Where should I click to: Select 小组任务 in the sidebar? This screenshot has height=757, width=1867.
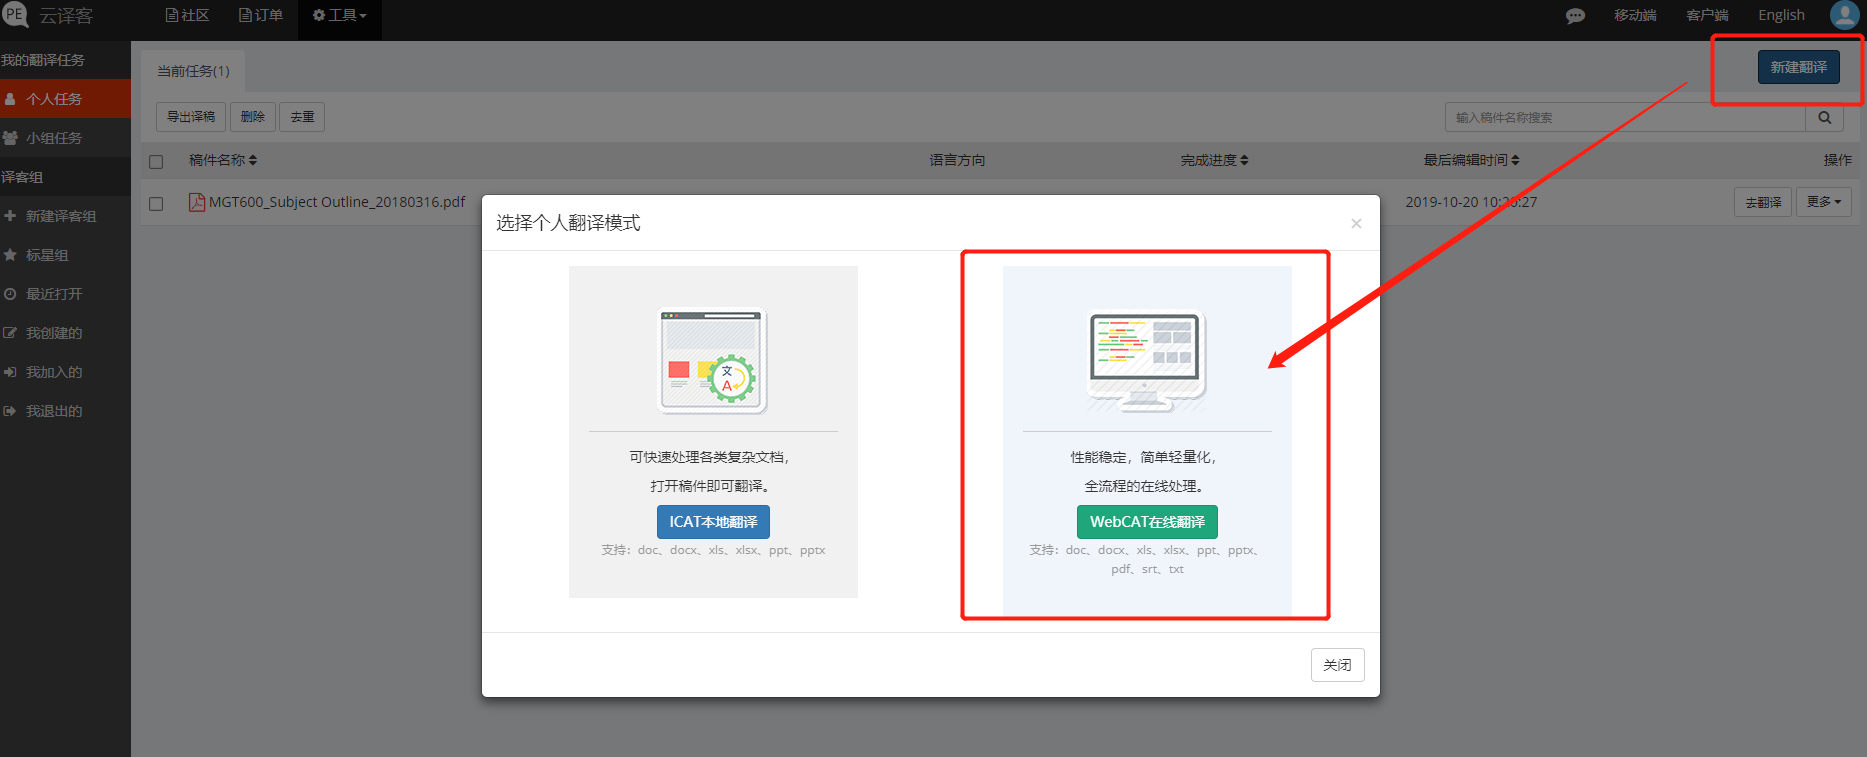(x=65, y=138)
